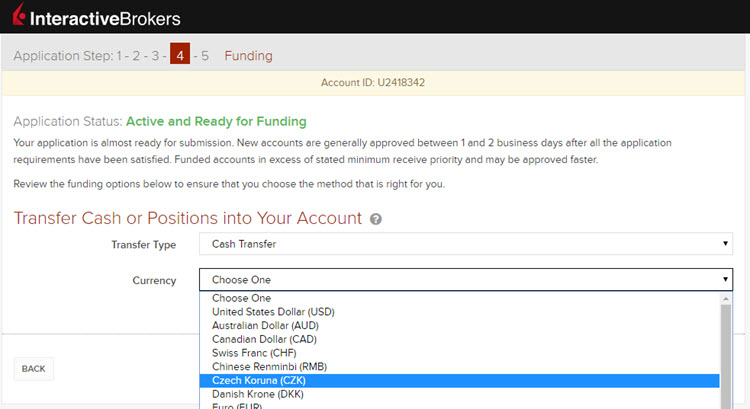Select Swiss Franc (CHF) option

pos(460,353)
